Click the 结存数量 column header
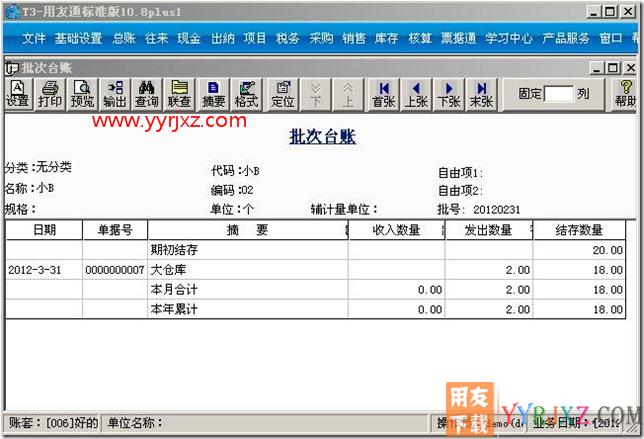Image resolution: width=644 pixels, height=439 pixels. click(x=579, y=230)
